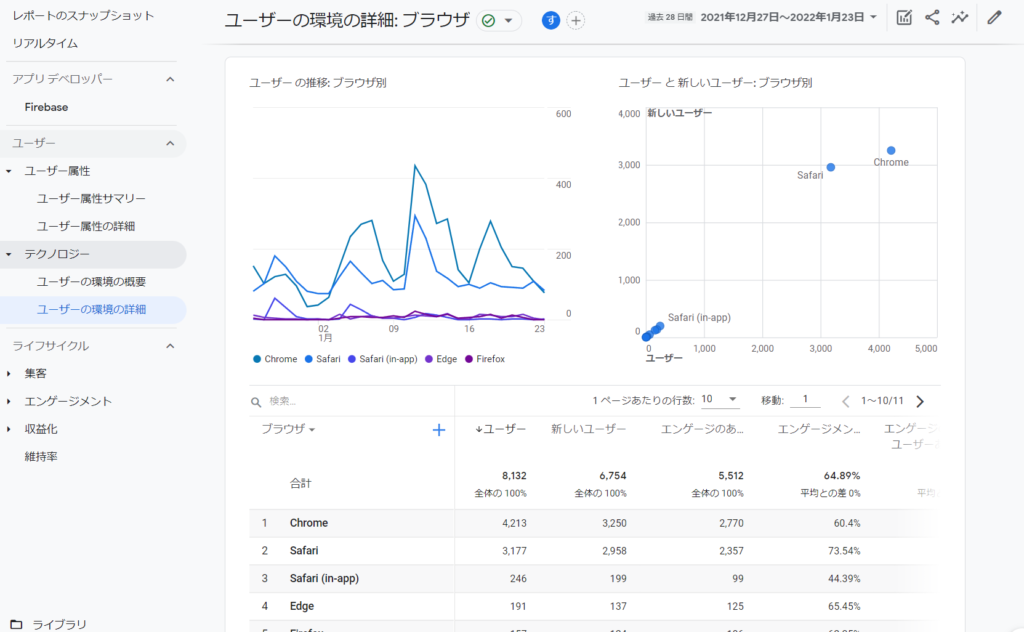The height and width of the screenshot is (632, 1024).
Task: Open ユーザーの環境の概要 report
Action: pos(91,282)
